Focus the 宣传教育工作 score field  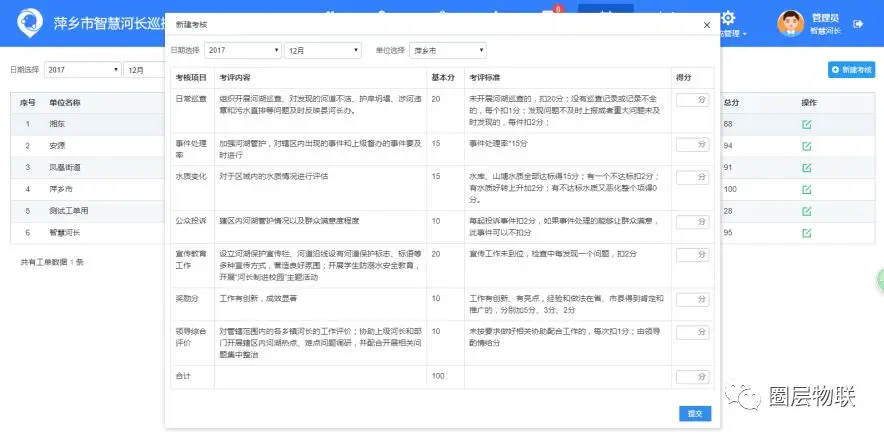tap(692, 255)
